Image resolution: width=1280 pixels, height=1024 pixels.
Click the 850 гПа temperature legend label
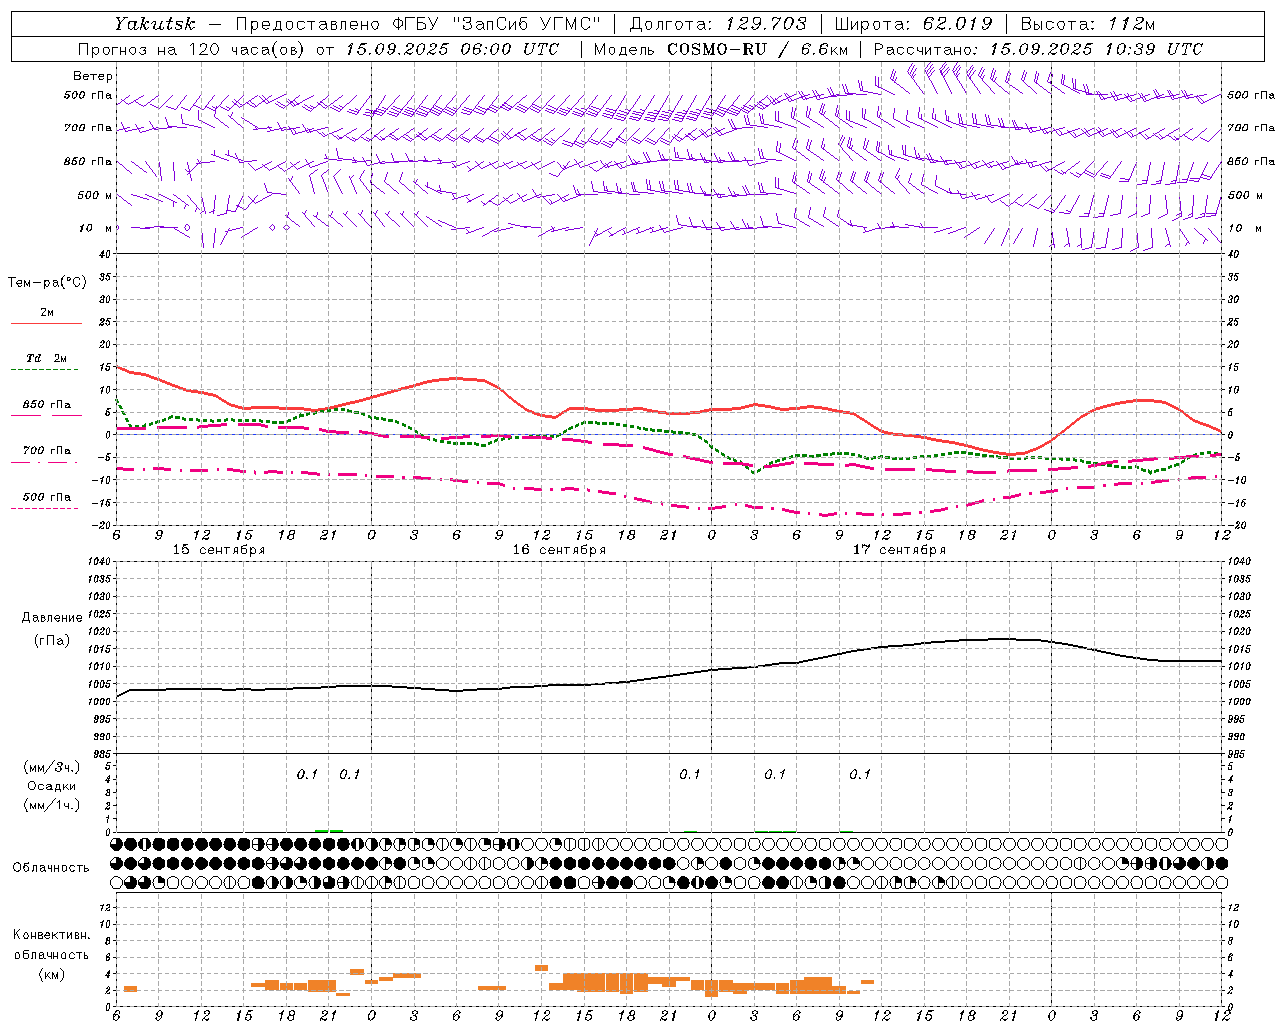click(46, 405)
